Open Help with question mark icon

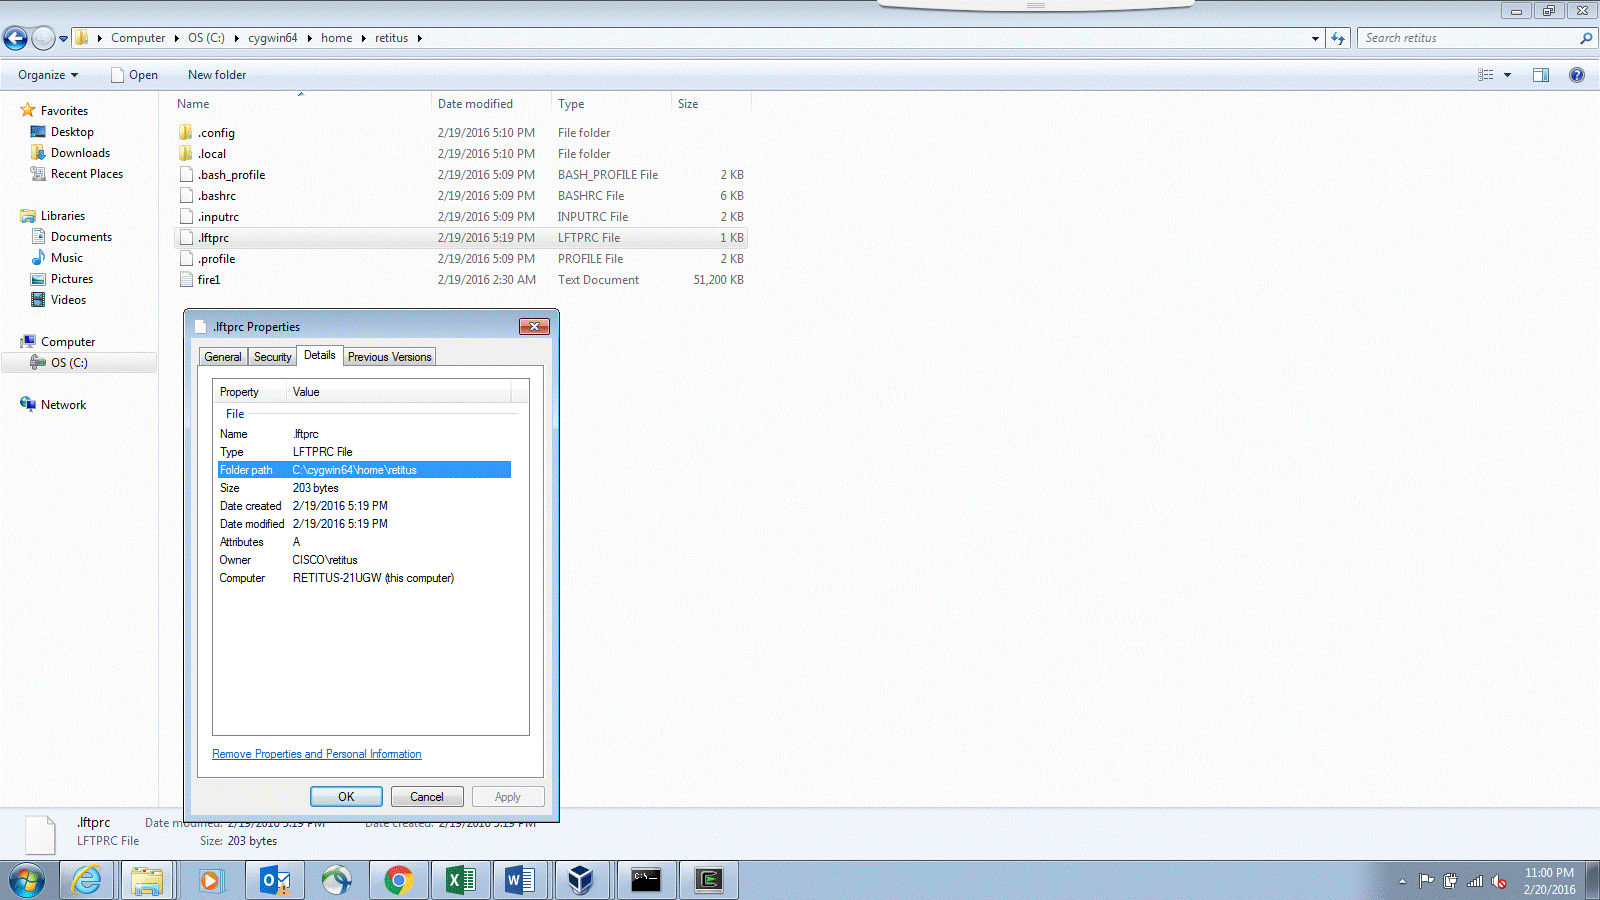[1577, 75]
